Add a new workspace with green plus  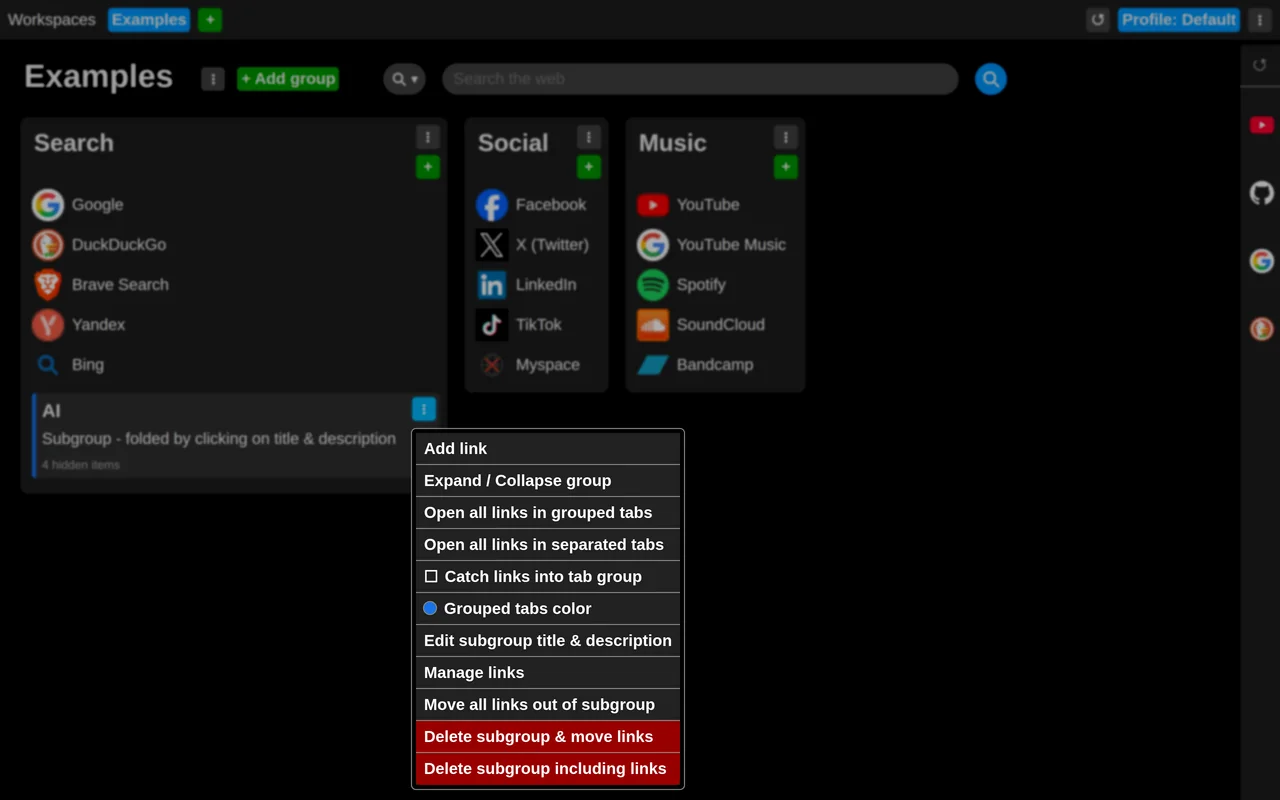(x=210, y=20)
